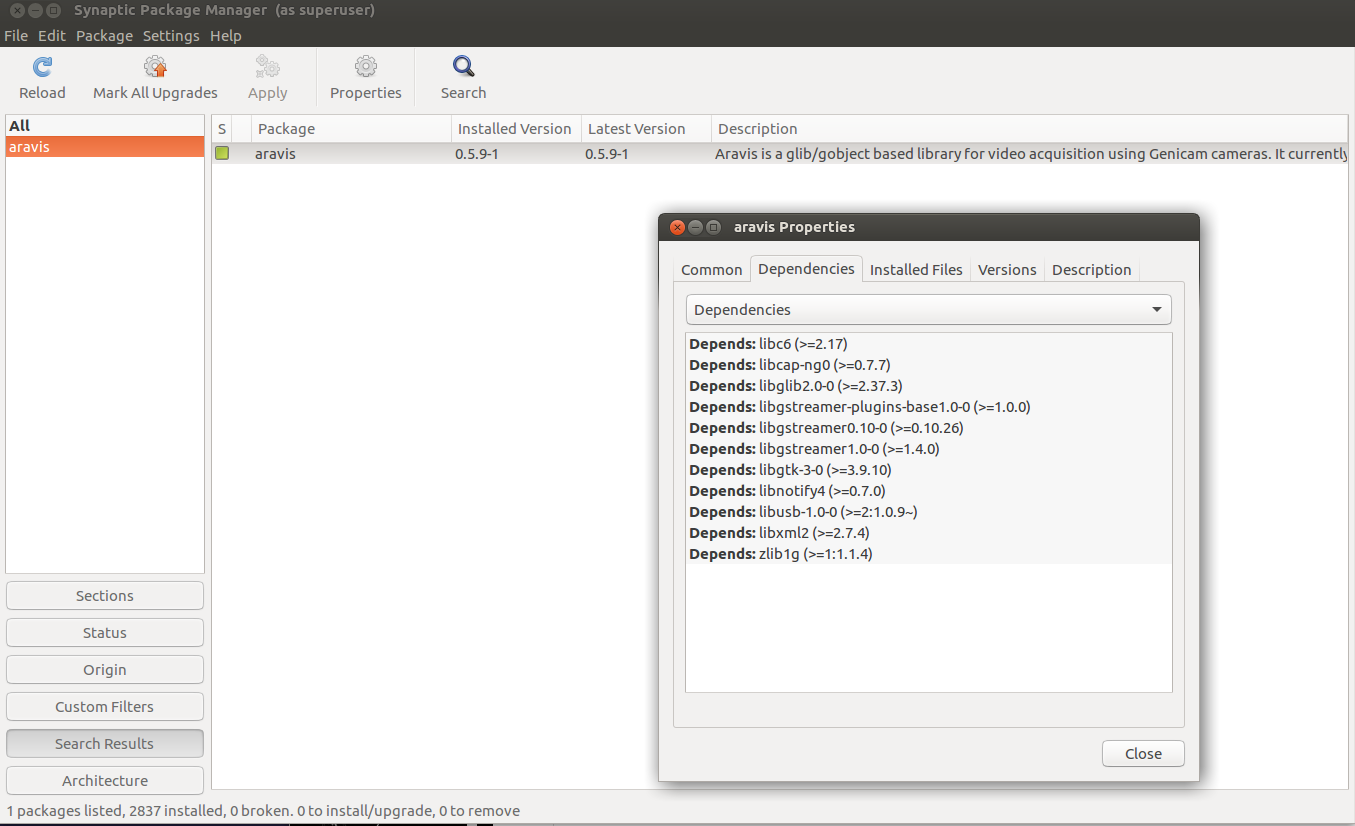Select dependency libcap-ng0 (>=0.7.7)
Viewport: 1355px width, 826px height.
tap(928, 365)
